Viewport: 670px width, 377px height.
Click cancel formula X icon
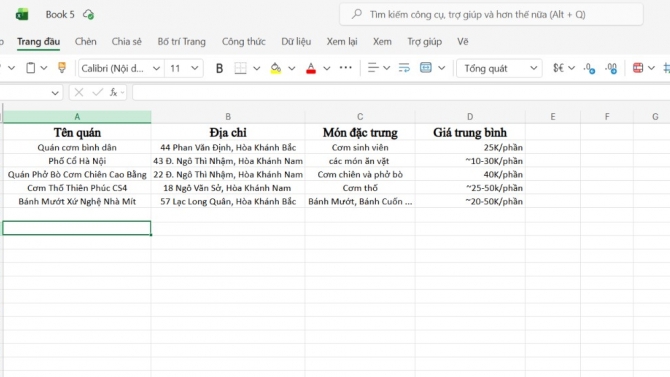point(79,92)
